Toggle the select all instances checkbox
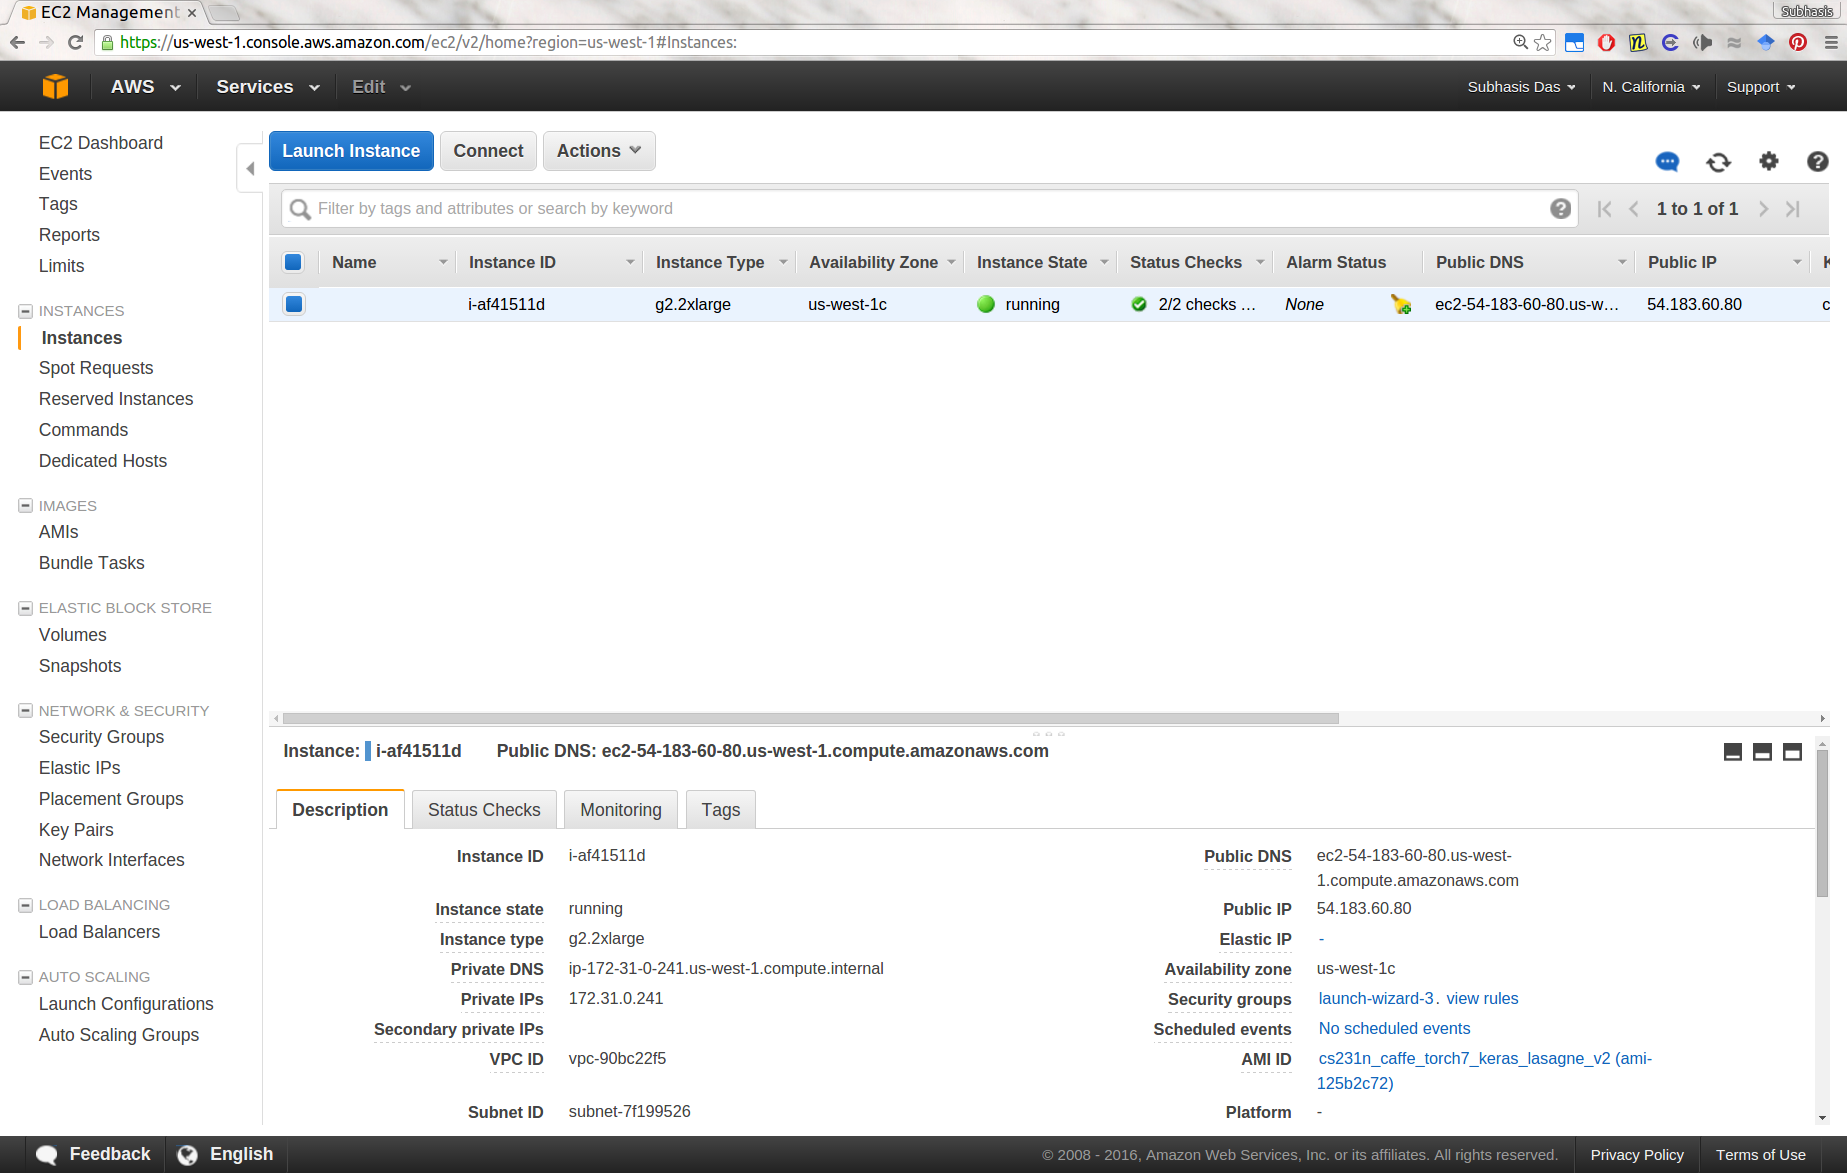This screenshot has height=1173, width=1847. 293,262
